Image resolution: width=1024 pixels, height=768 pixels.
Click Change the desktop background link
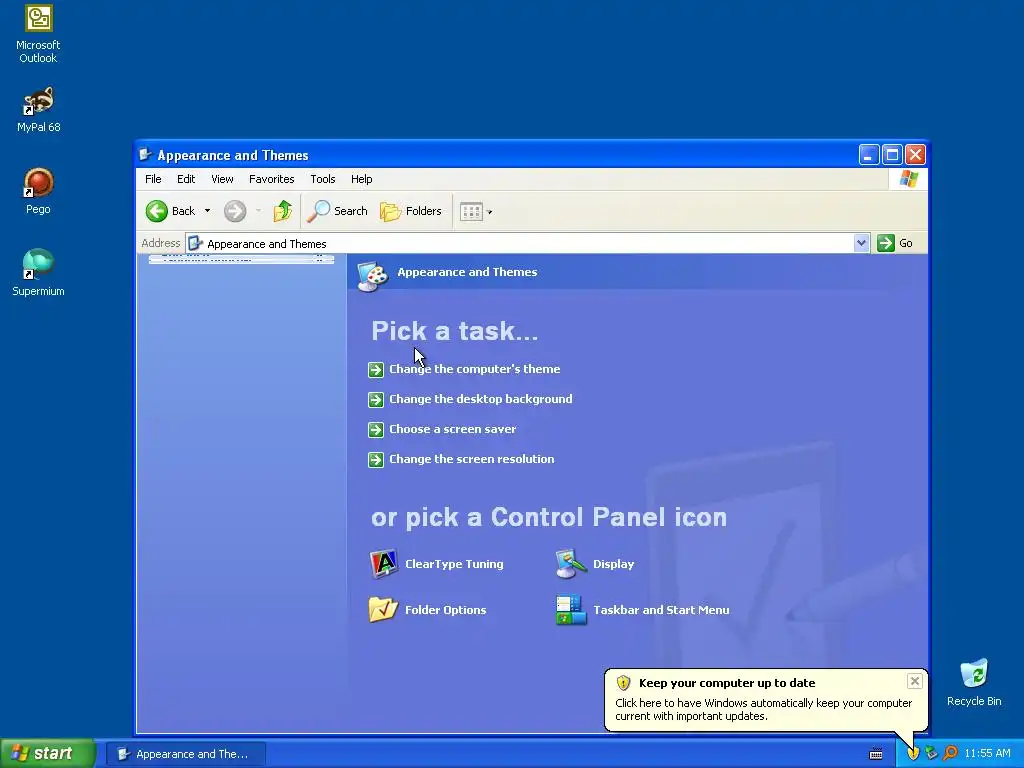(481, 399)
